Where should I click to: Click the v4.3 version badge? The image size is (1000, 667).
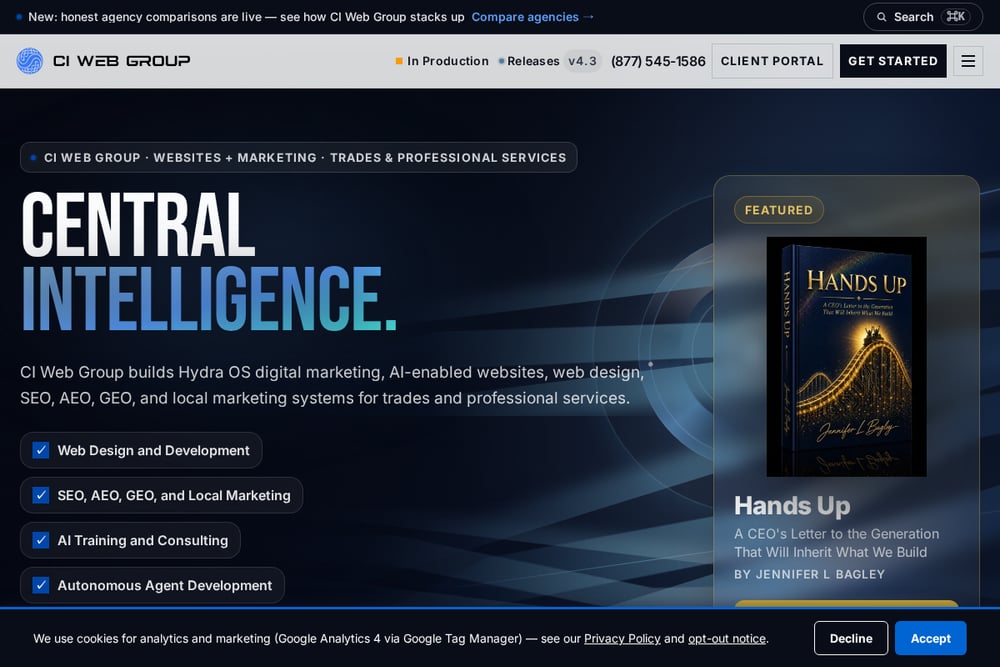click(x=582, y=61)
